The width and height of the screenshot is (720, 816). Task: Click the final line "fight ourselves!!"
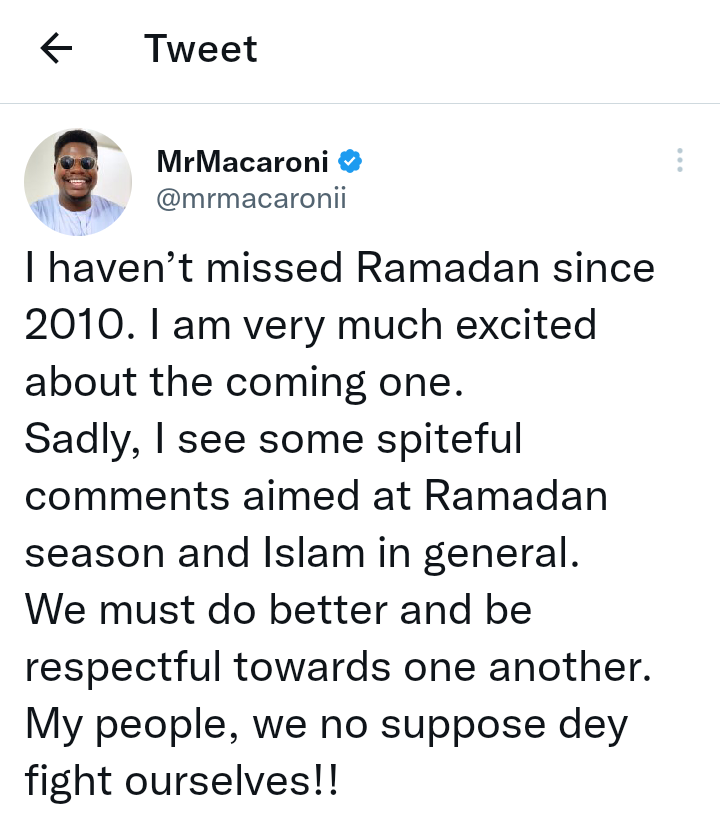[x=182, y=781]
